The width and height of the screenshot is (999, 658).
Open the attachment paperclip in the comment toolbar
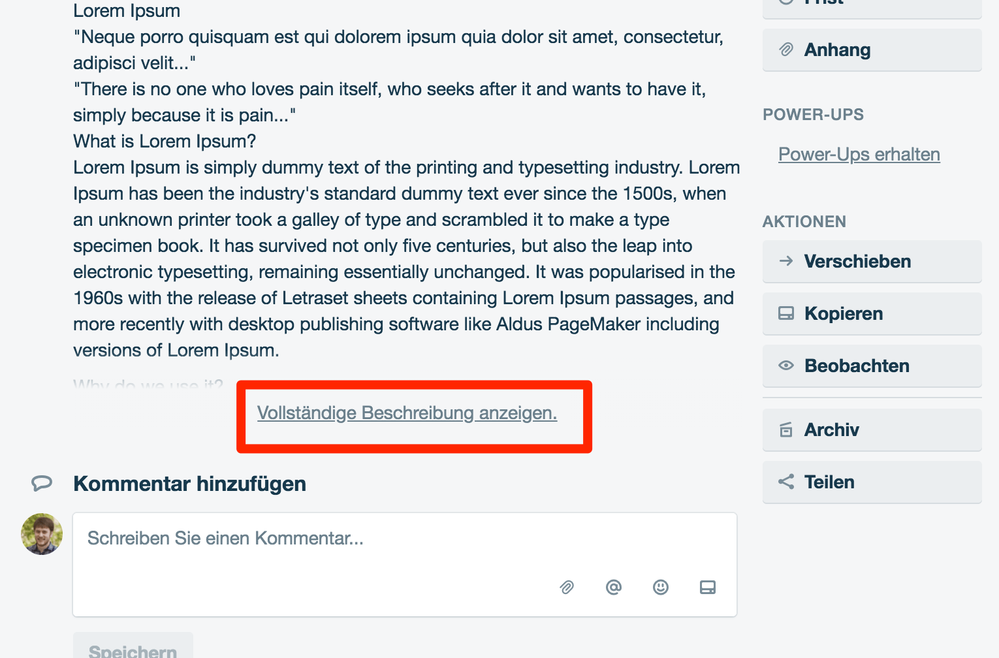(x=567, y=587)
